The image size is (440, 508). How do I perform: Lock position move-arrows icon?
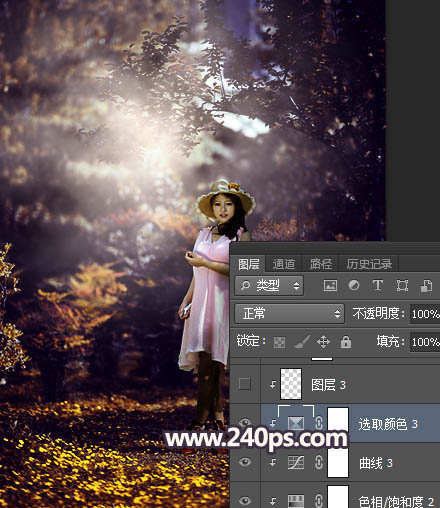(x=323, y=342)
